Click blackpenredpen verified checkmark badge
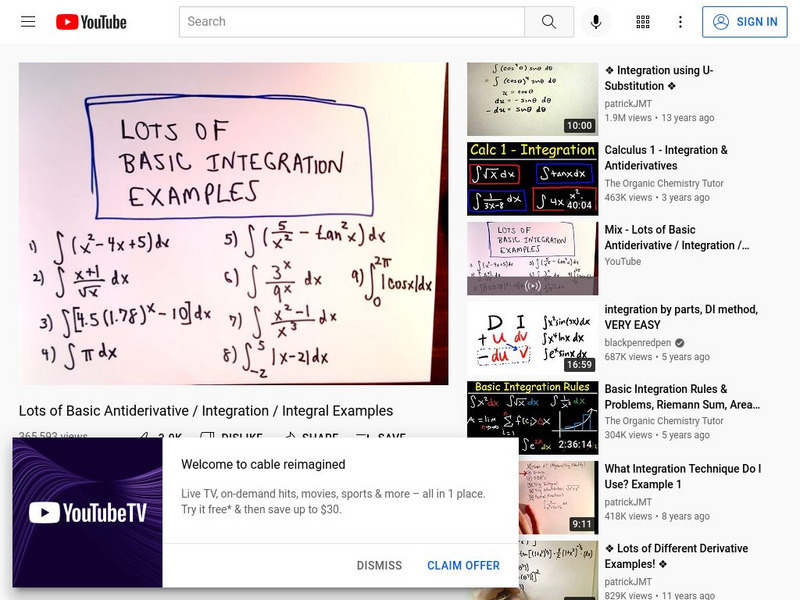The height and width of the screenshot is (600, 800). coord(680,343)
